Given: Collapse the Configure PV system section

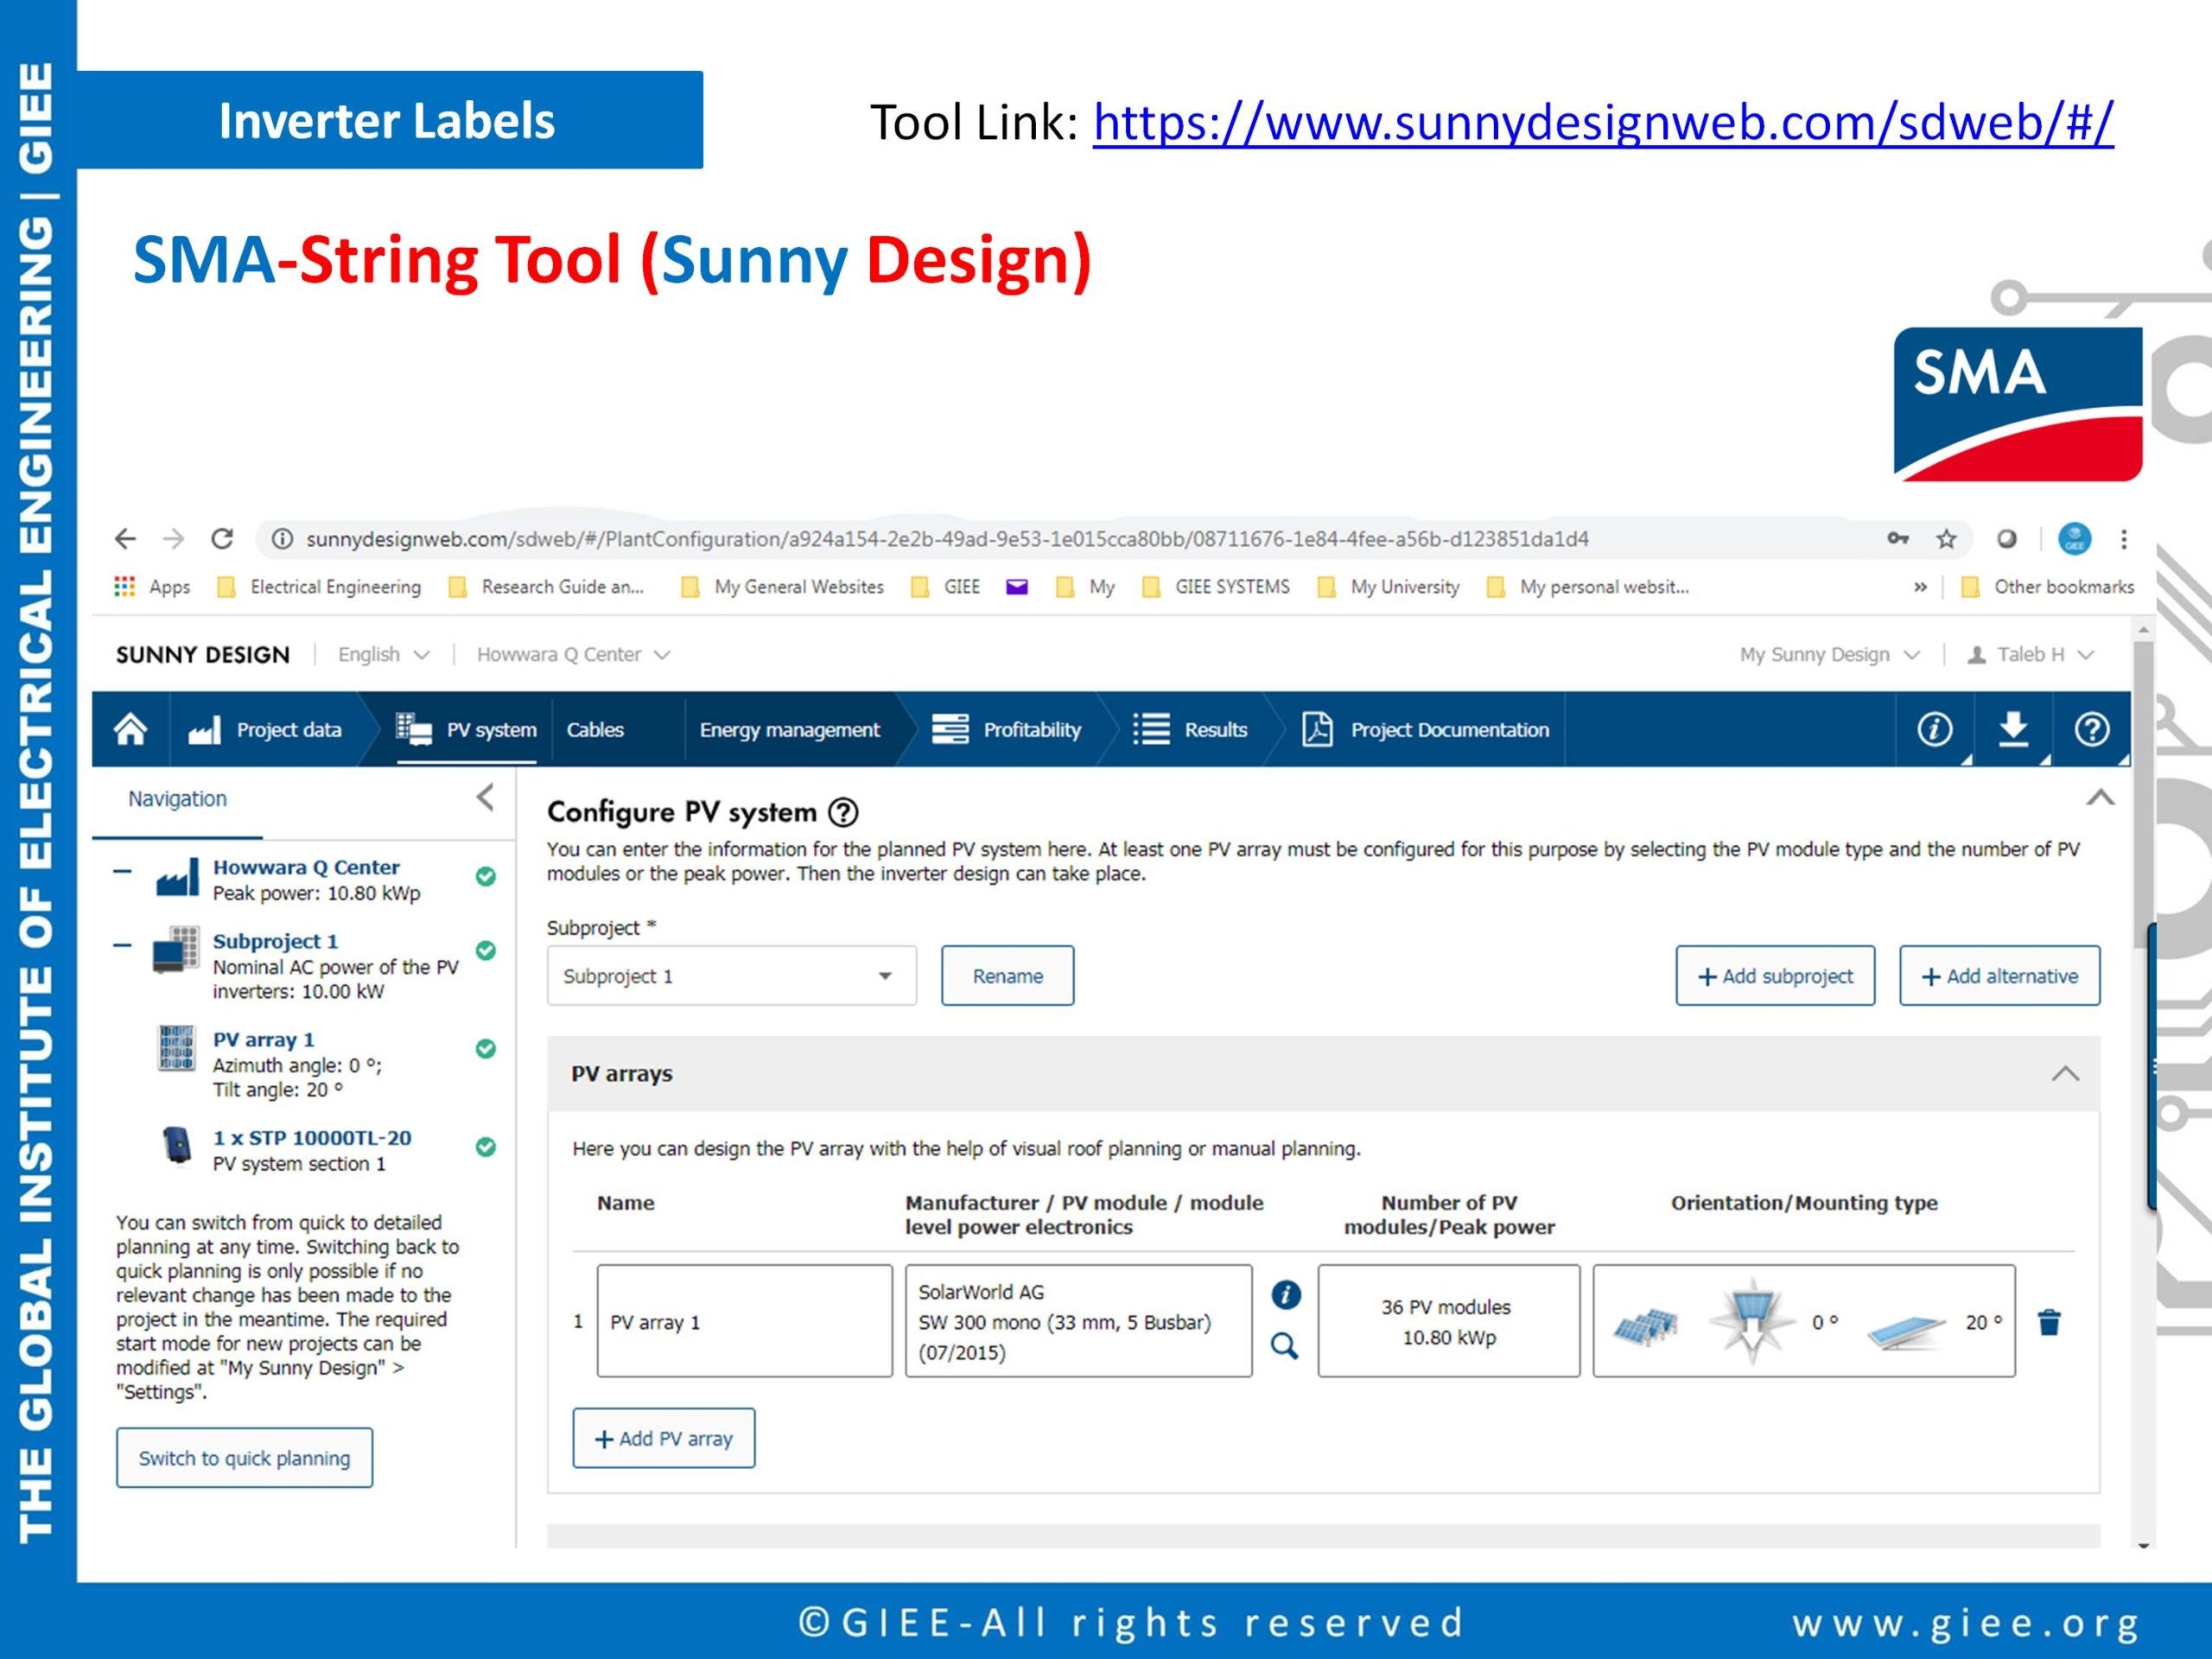Looking at the screenshot, I should (2100, 797).
